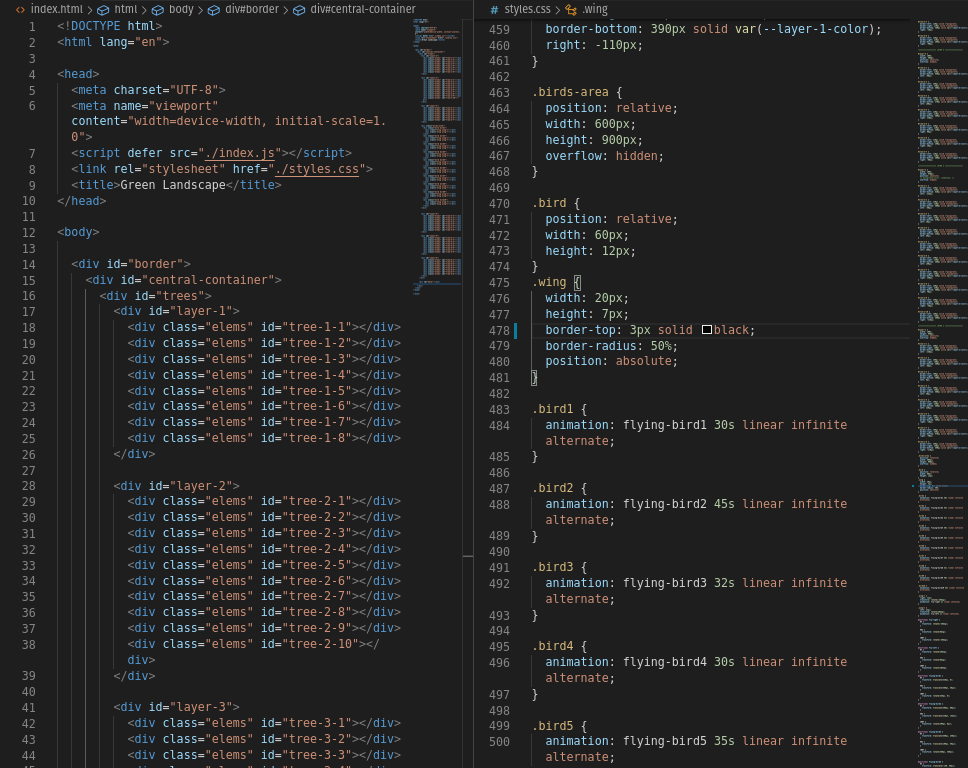Open the styles.css breadcrumb item
The width and height of the screenshot is (968, 768).
tap(520, 9)
